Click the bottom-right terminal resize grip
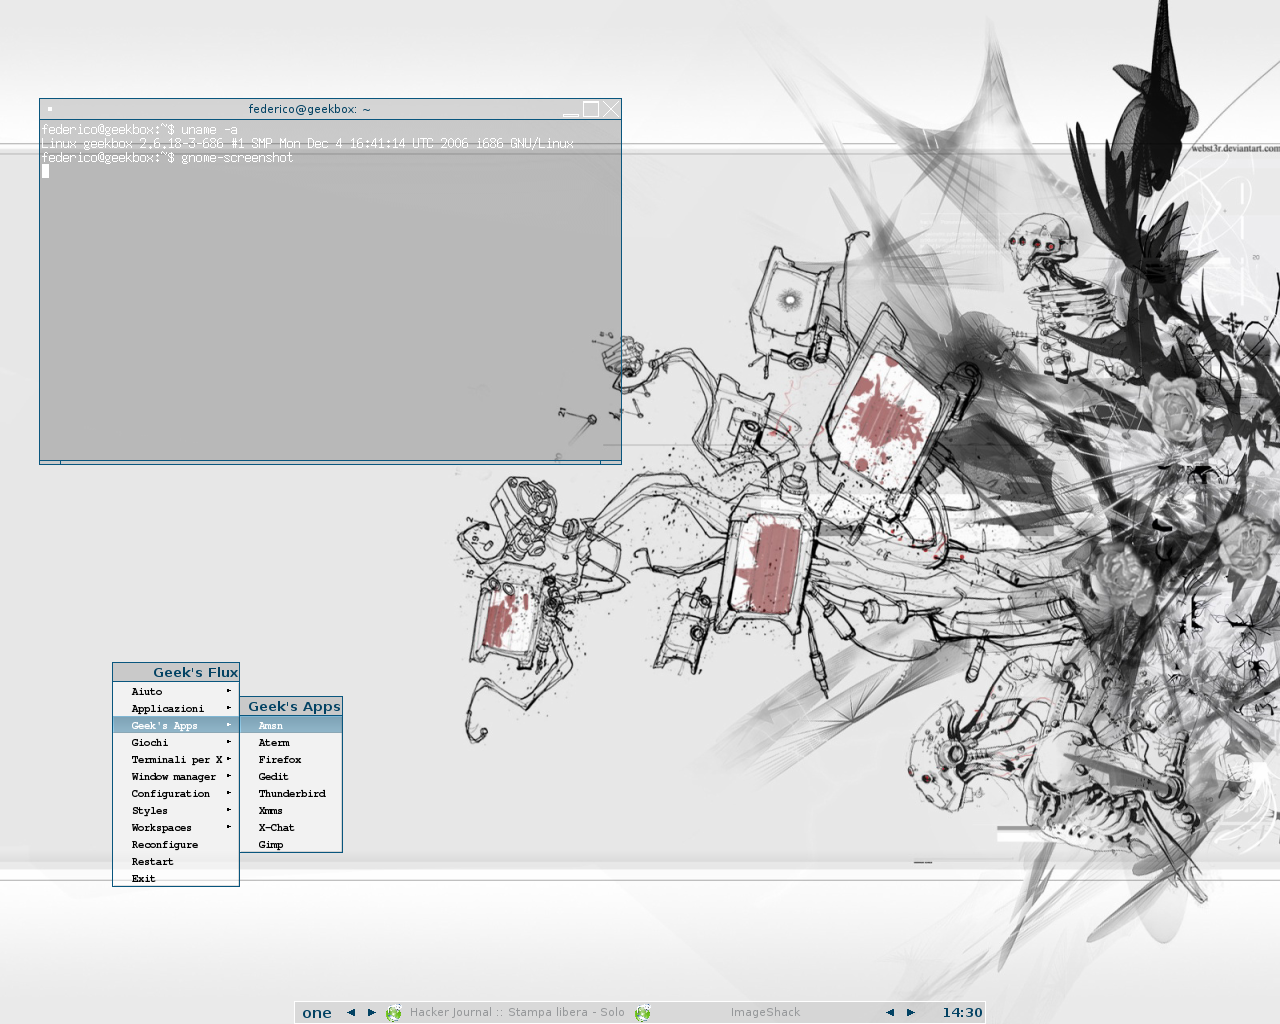Viewport: 1280px width, 1024px height. (x=611, y=462)
